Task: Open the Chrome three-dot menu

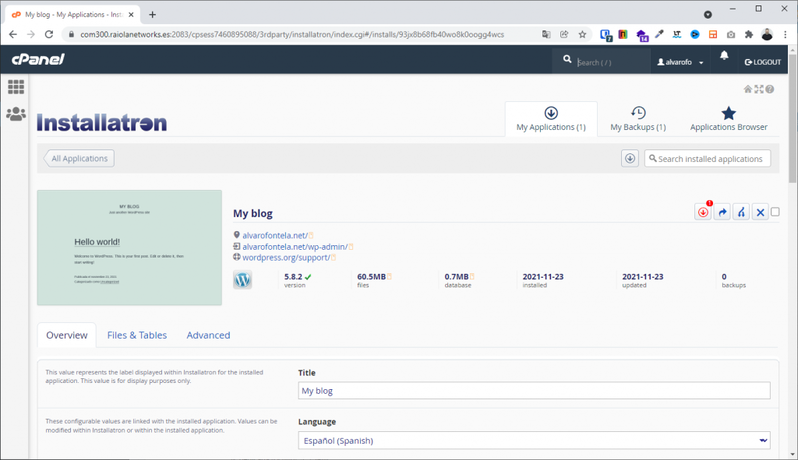Action: [785, 35]
